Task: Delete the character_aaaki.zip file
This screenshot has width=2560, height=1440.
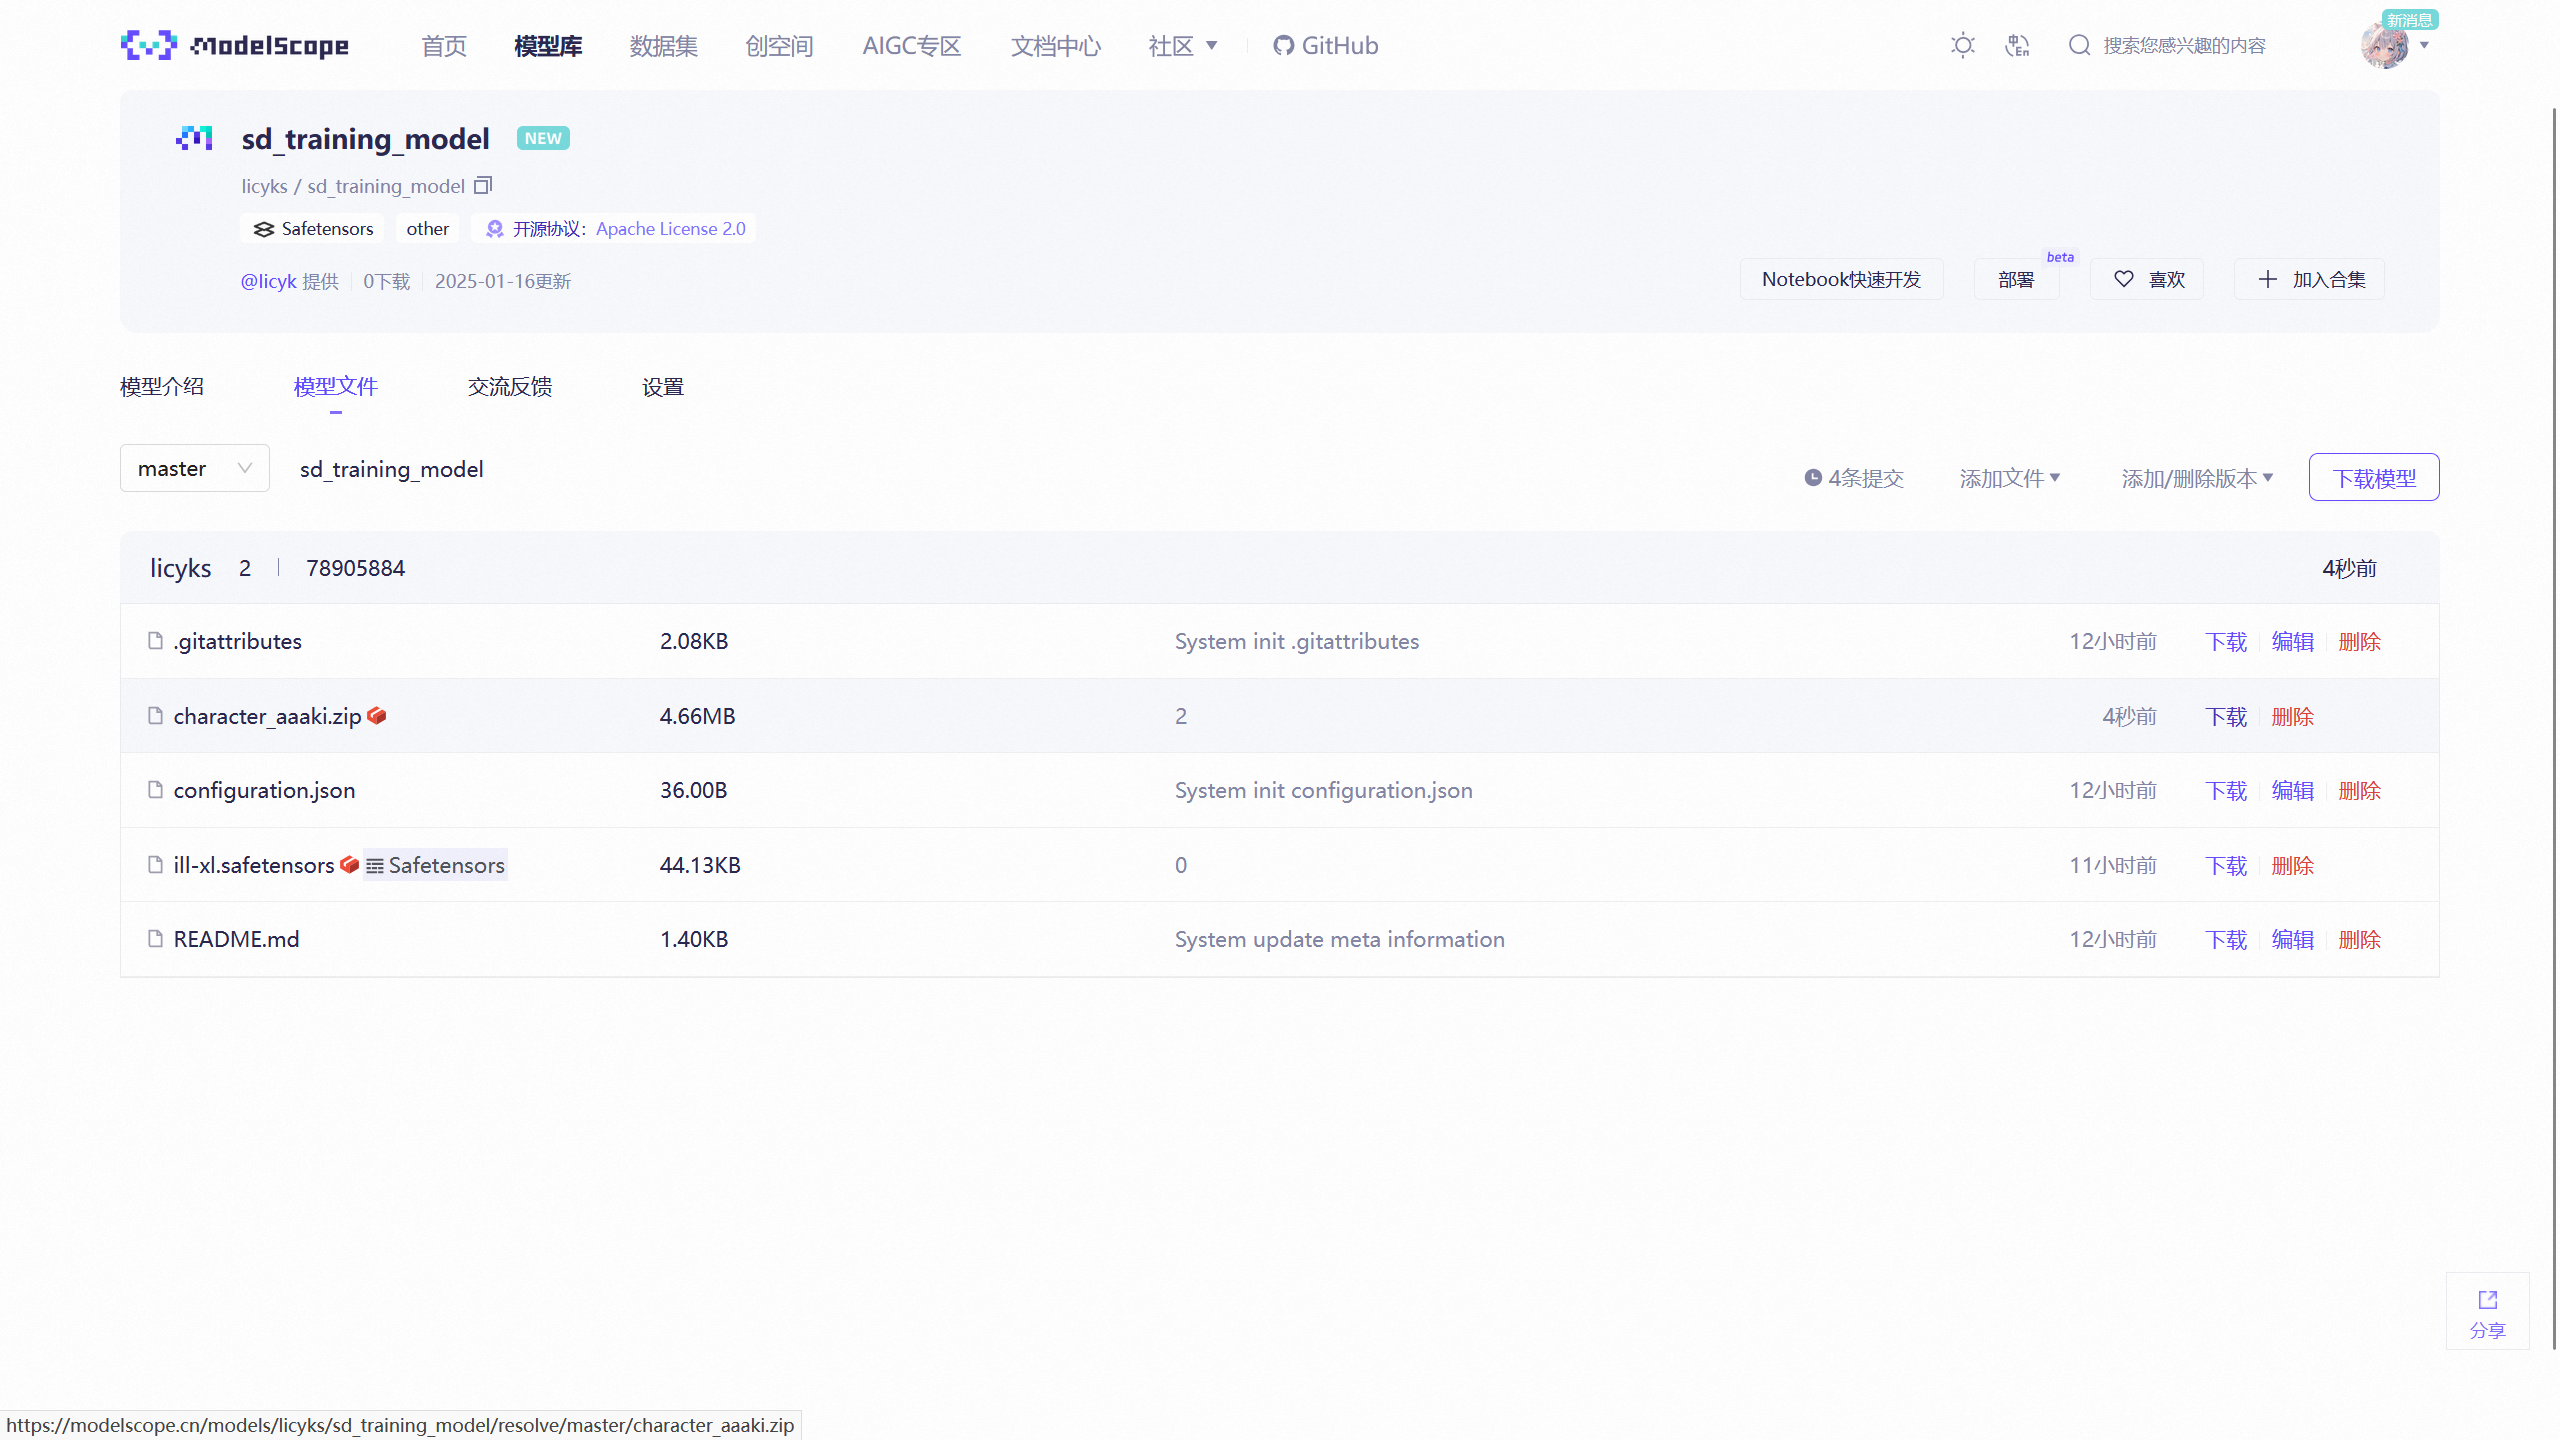Action: pyautogui.click(x=2292, y=716)
